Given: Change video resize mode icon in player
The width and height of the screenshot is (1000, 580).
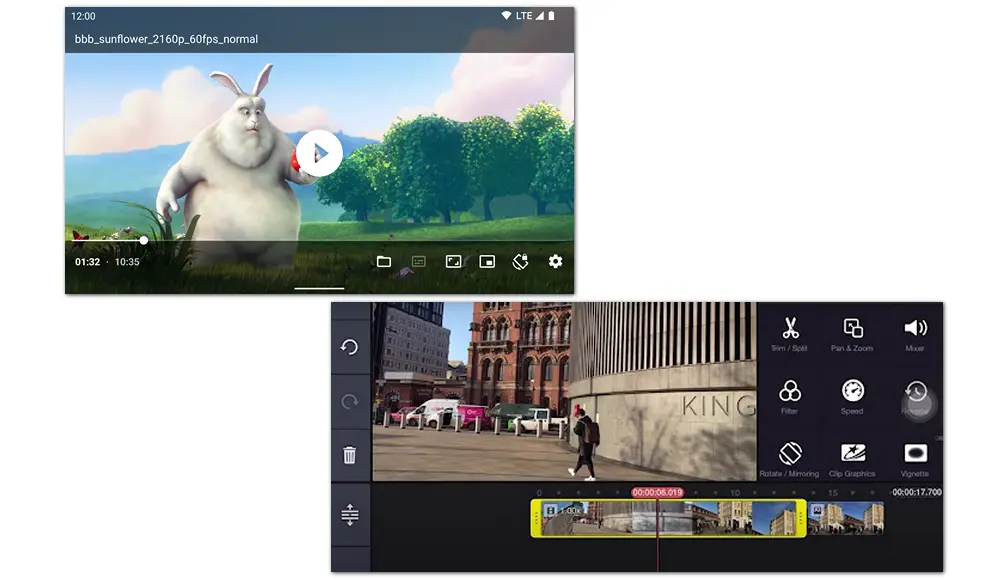Looking at the screenshot, I should pyautogui.click(x=453, y=262).
